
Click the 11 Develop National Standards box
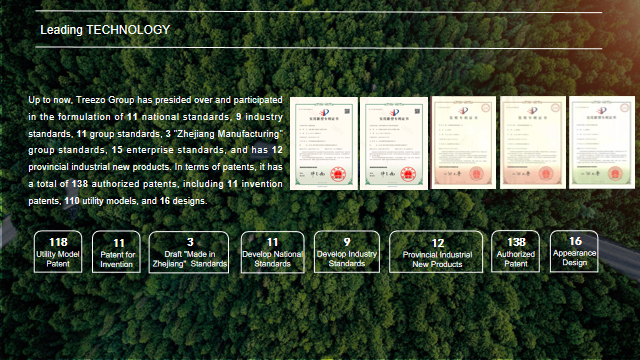272,252
